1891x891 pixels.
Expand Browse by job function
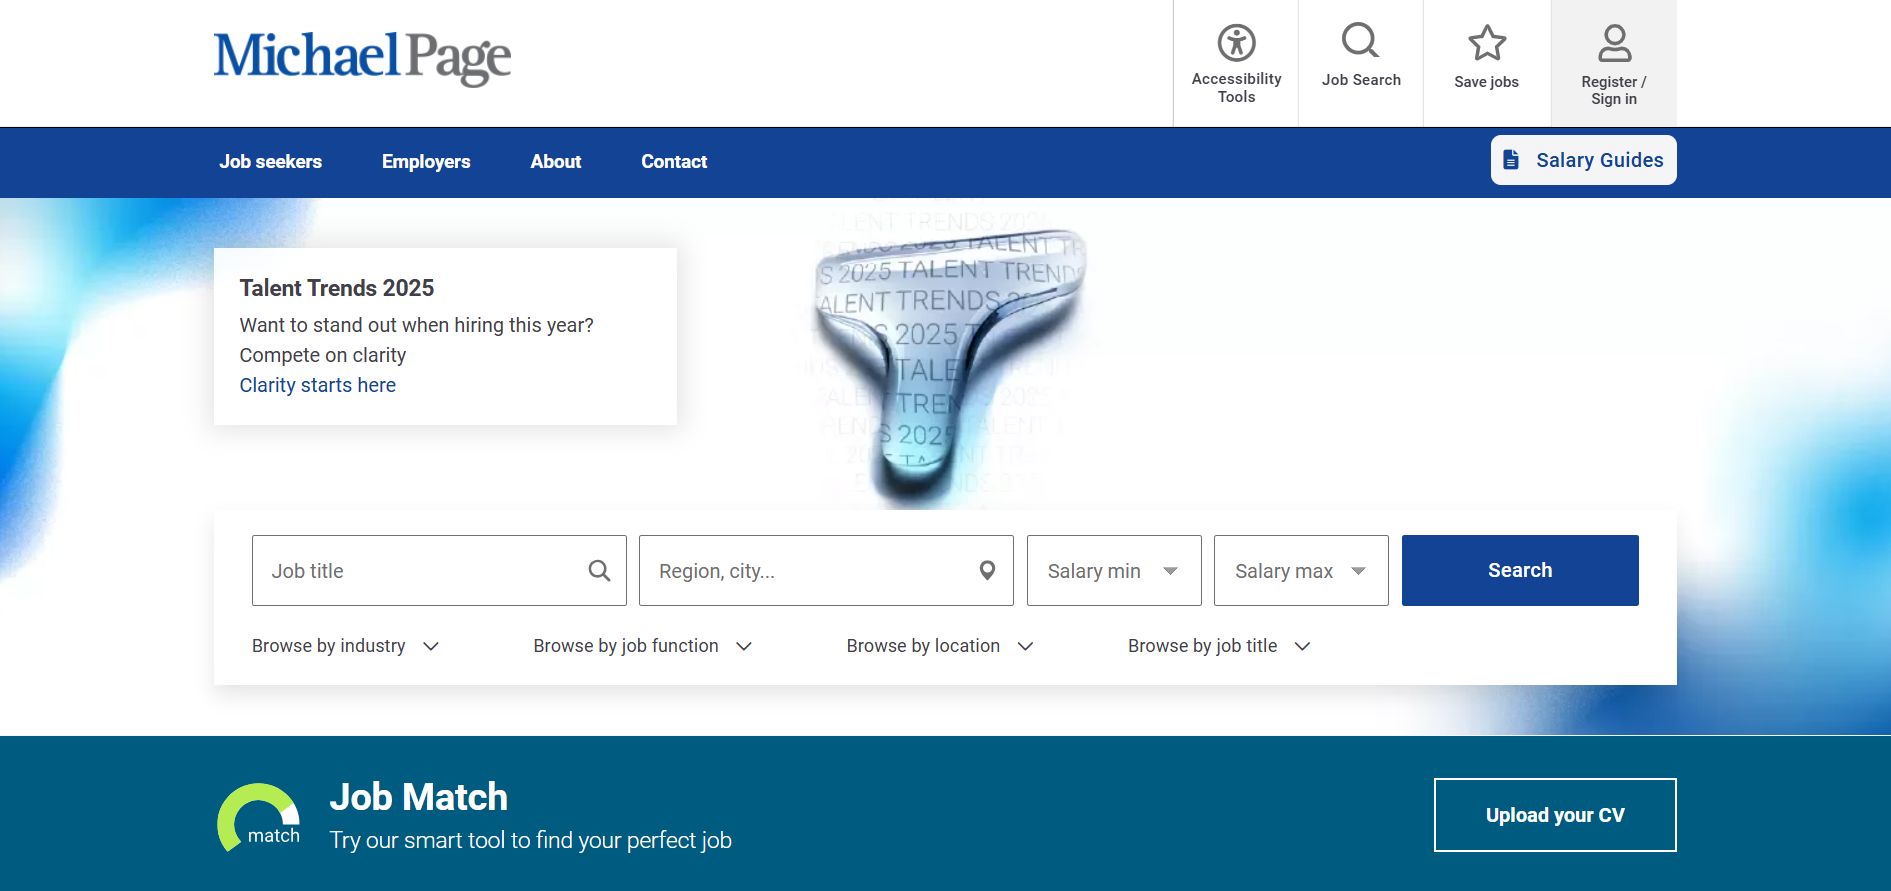[x=642, y=646]
